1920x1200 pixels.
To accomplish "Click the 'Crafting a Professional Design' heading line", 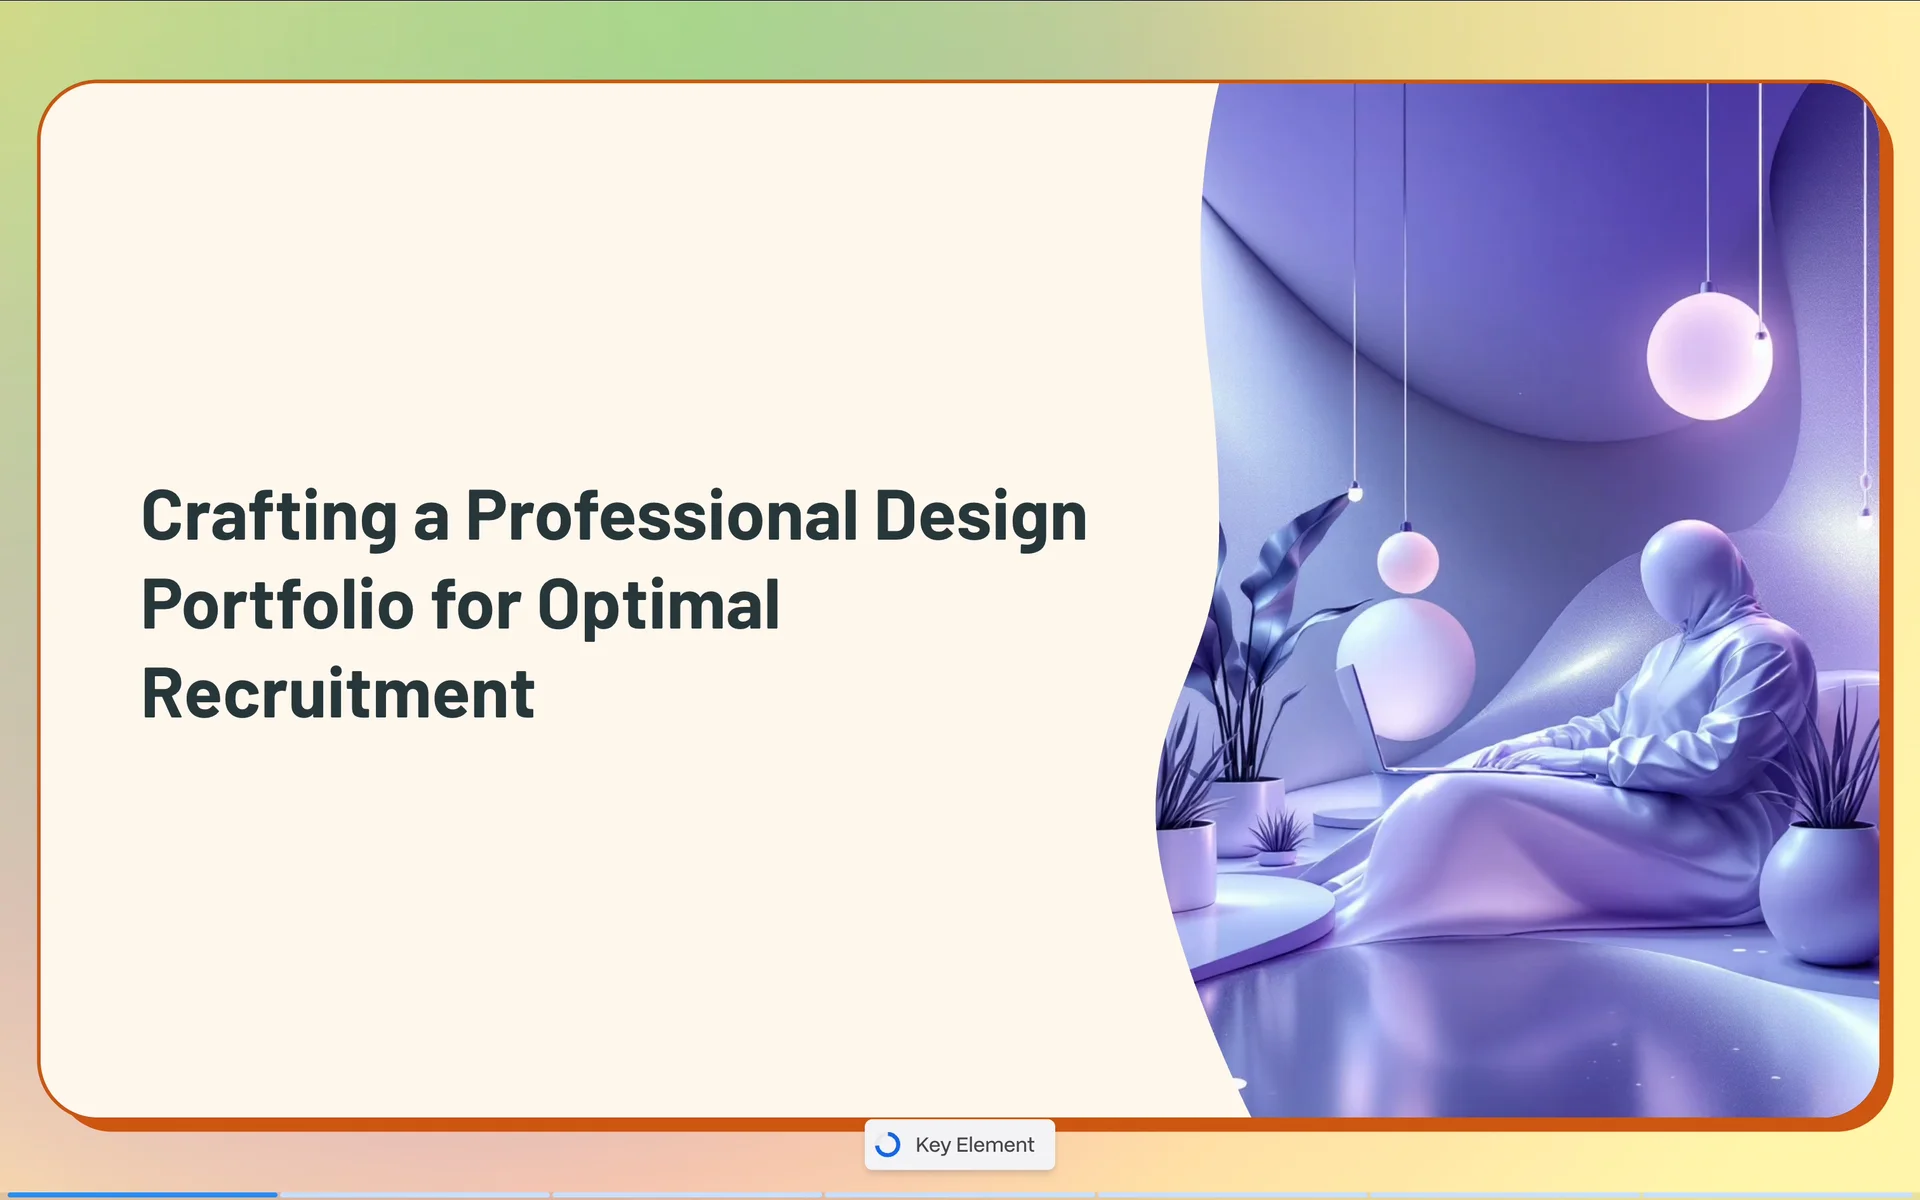I will coord(614,517).
